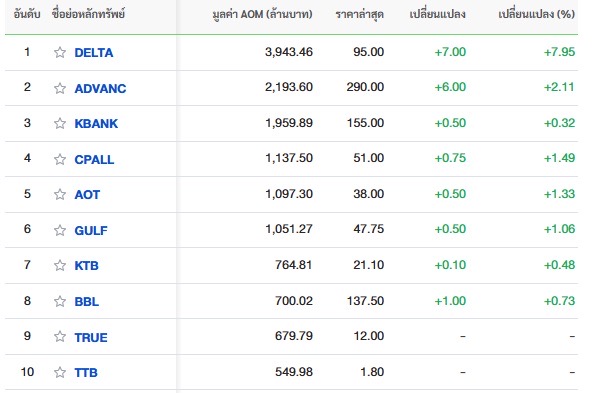Open the DELTA stock link
This screenshot has width=596, height=393.
(x=94, y=52)
